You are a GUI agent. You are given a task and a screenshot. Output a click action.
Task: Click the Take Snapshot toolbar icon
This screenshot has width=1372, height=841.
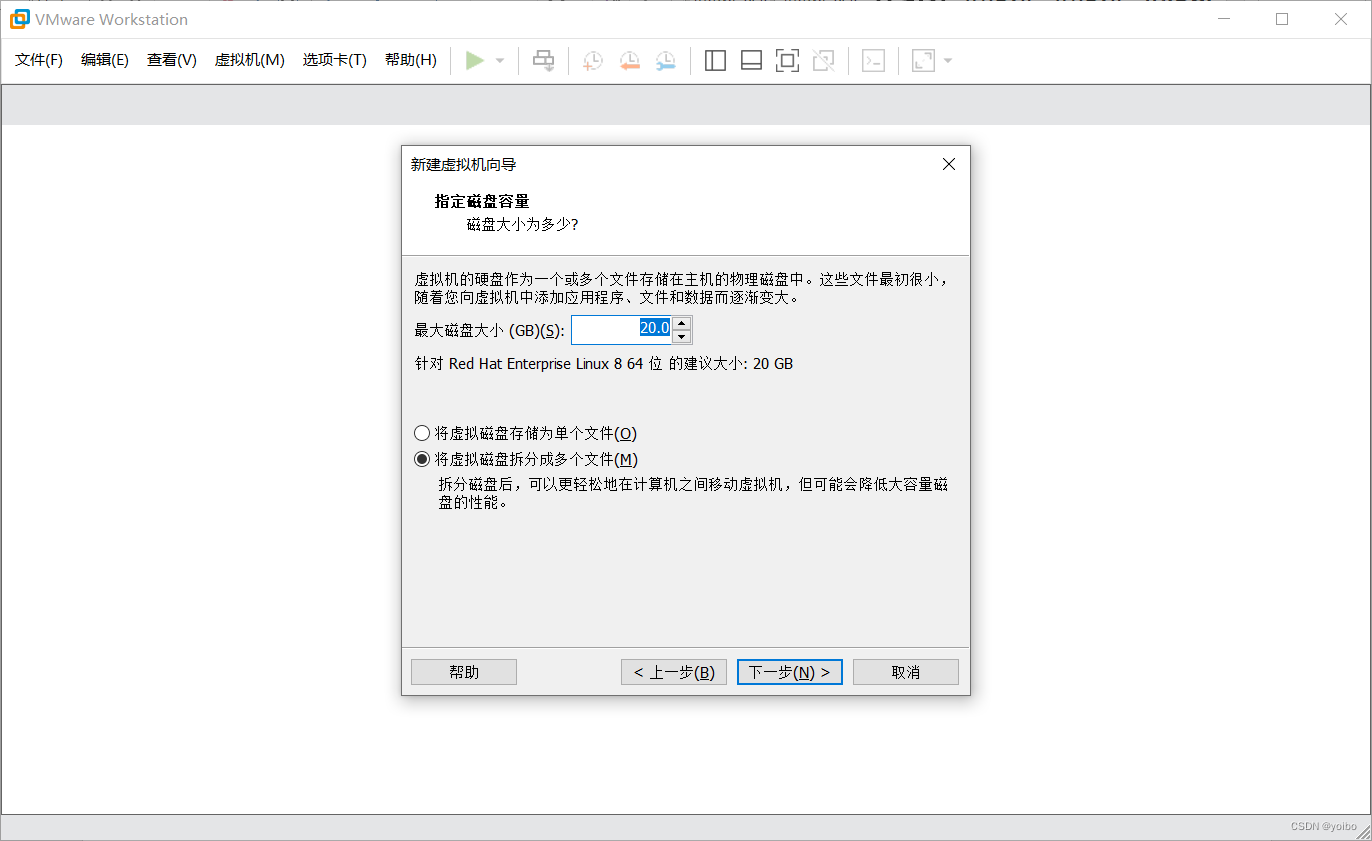pos(592,61)
